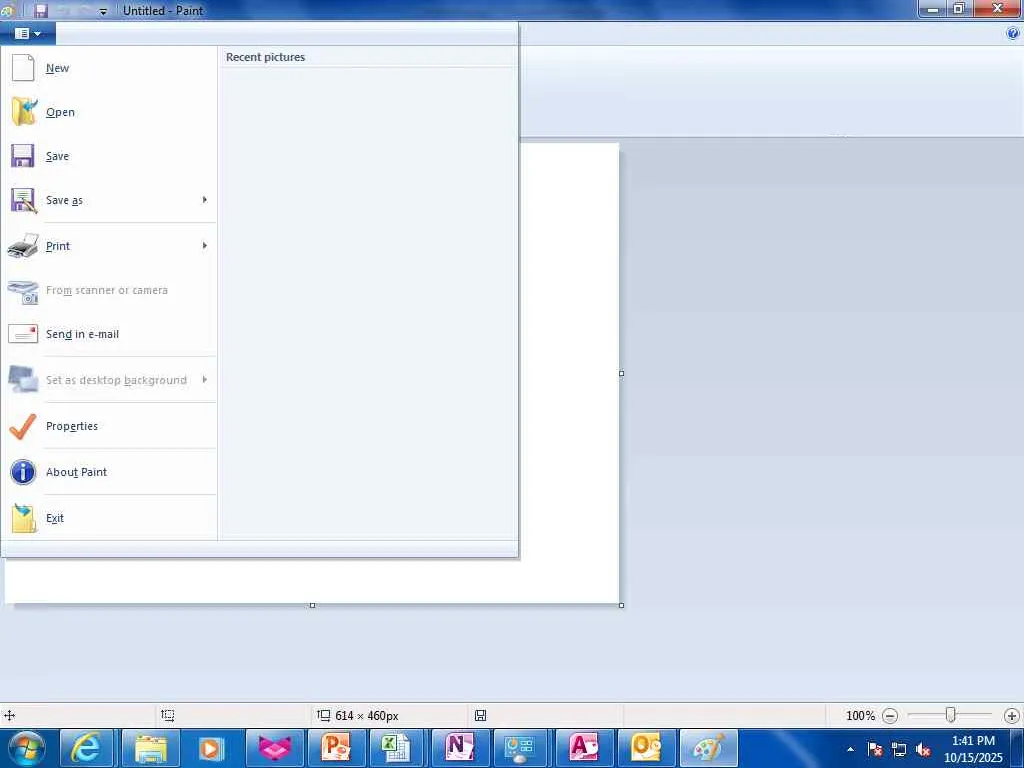Viewport: 1024px width, 768px height.
Task: Open image Properties from the menu
Action: (x=108, y=426)
